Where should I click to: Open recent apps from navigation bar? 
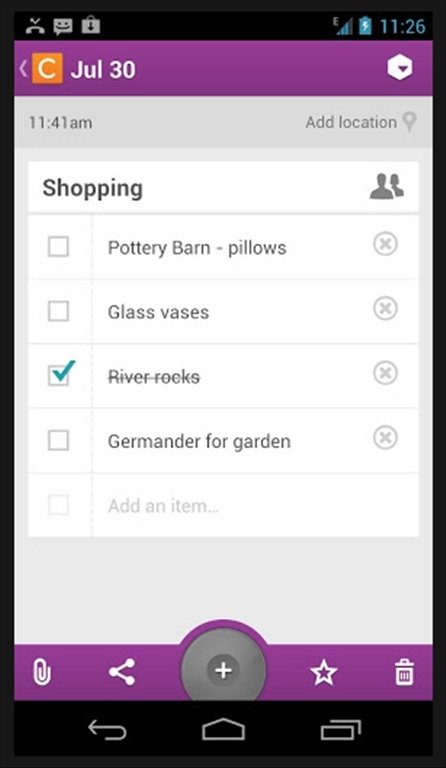pos(341,729)
